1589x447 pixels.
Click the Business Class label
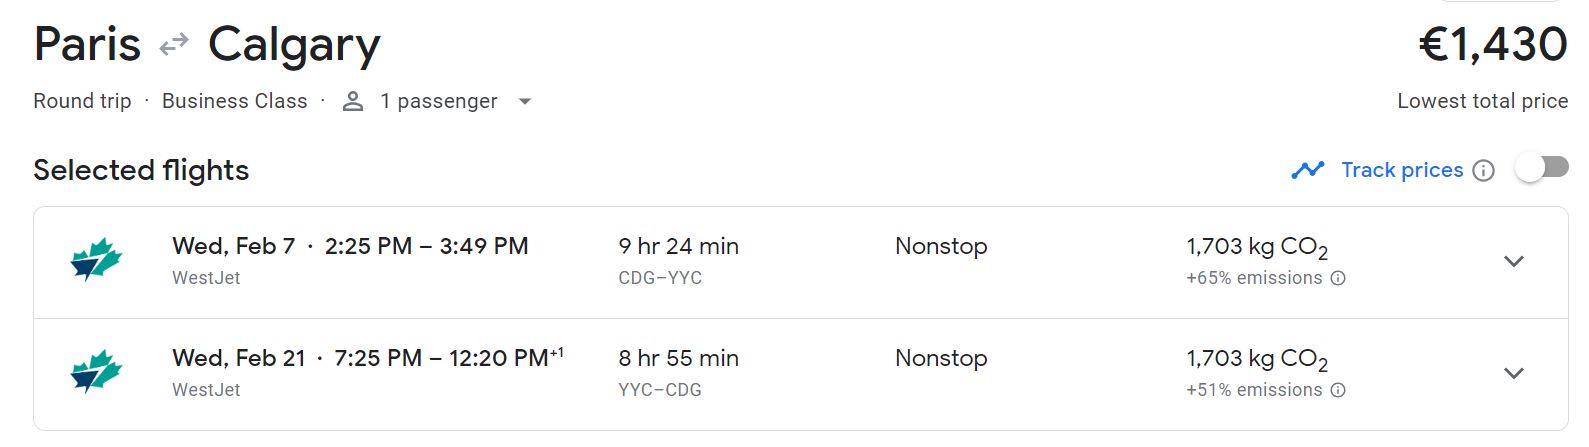point(235,101)
